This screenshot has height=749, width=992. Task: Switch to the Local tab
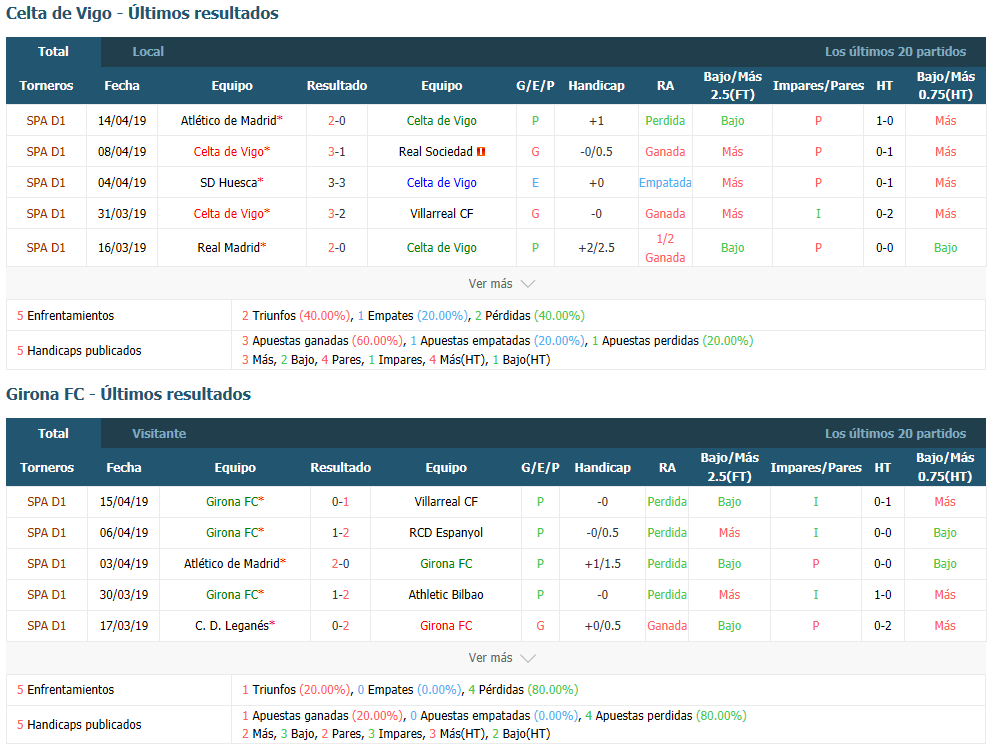tap(148, 52)
